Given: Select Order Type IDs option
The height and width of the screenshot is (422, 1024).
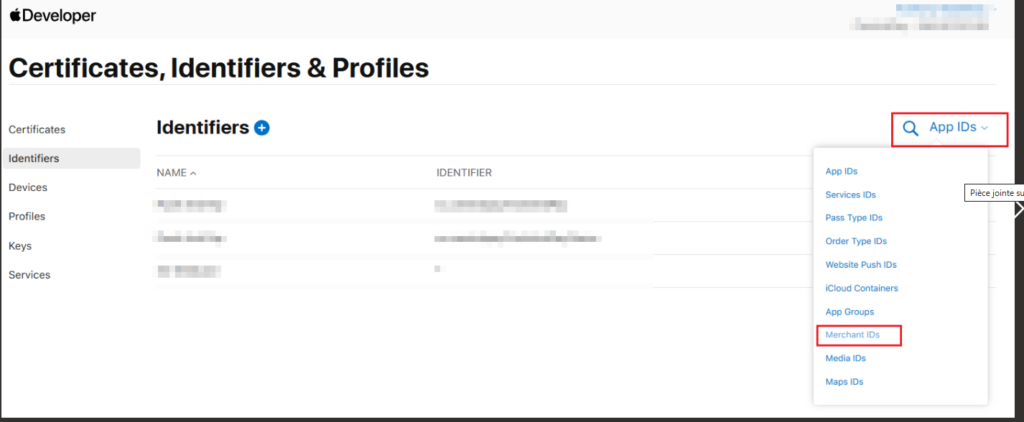Looking at the screenshot, I should coord(856,241).
